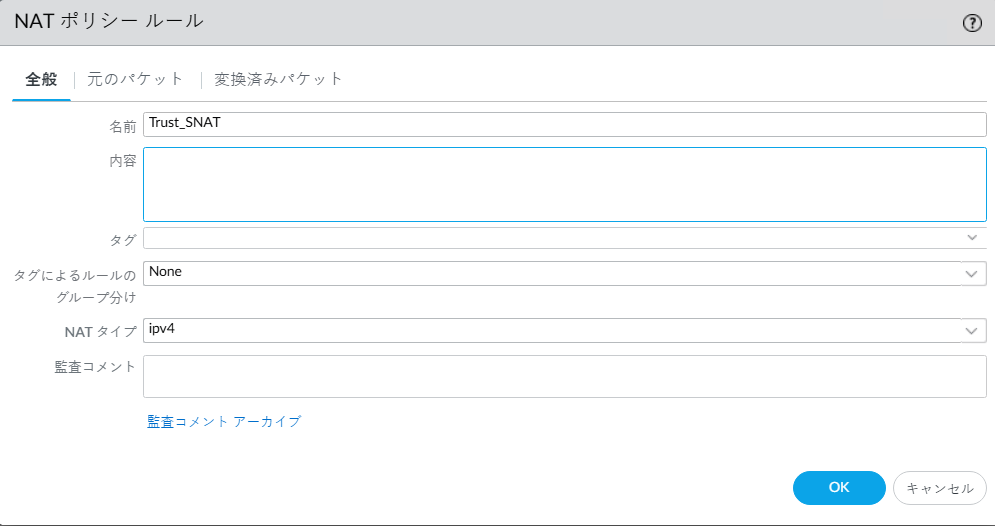Click the 名前 field containing Trust_SNAT
Screen dimensions: 995x526
tap(564, 124)
